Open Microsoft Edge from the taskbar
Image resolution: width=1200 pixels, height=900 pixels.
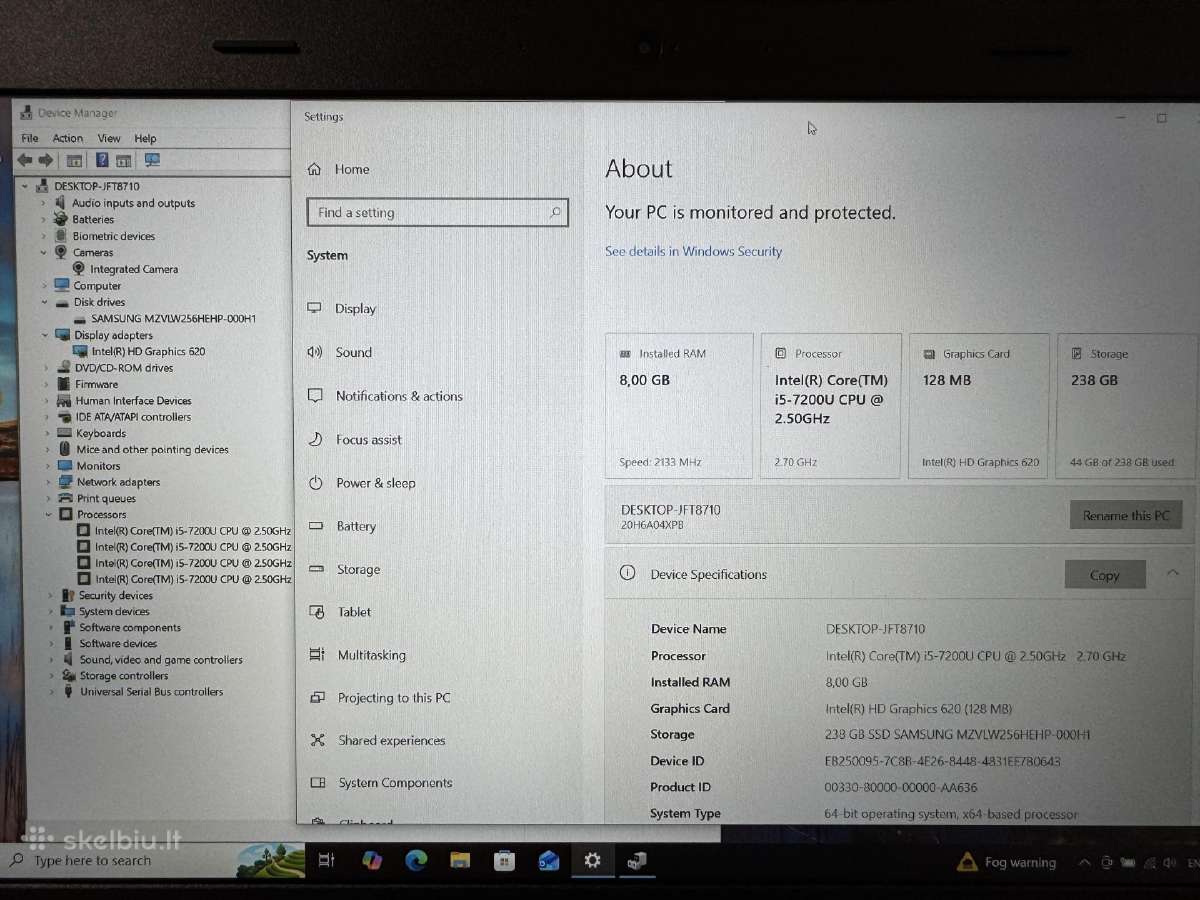(x=416, y=860)
